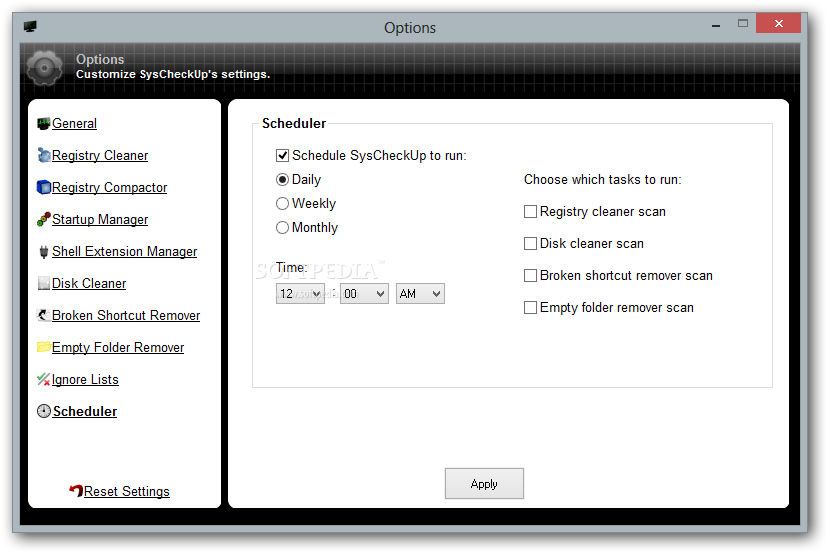Enable Registry cleaner scan task
This screenshot has height=553, width=828.
click(x=530, y=212)
